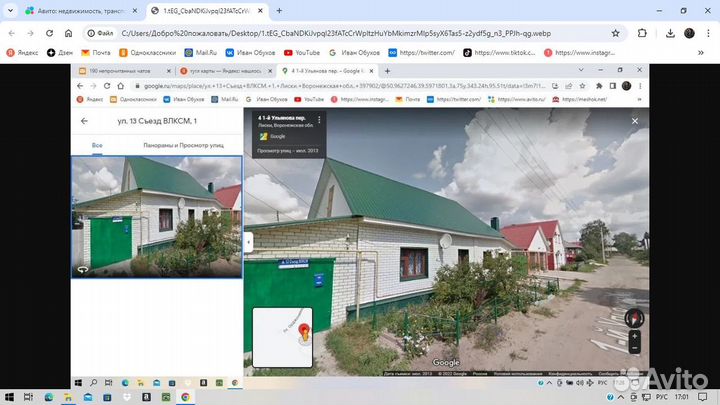Click the Chrome icon on the taskbar
720x405 pixels.
186,397
